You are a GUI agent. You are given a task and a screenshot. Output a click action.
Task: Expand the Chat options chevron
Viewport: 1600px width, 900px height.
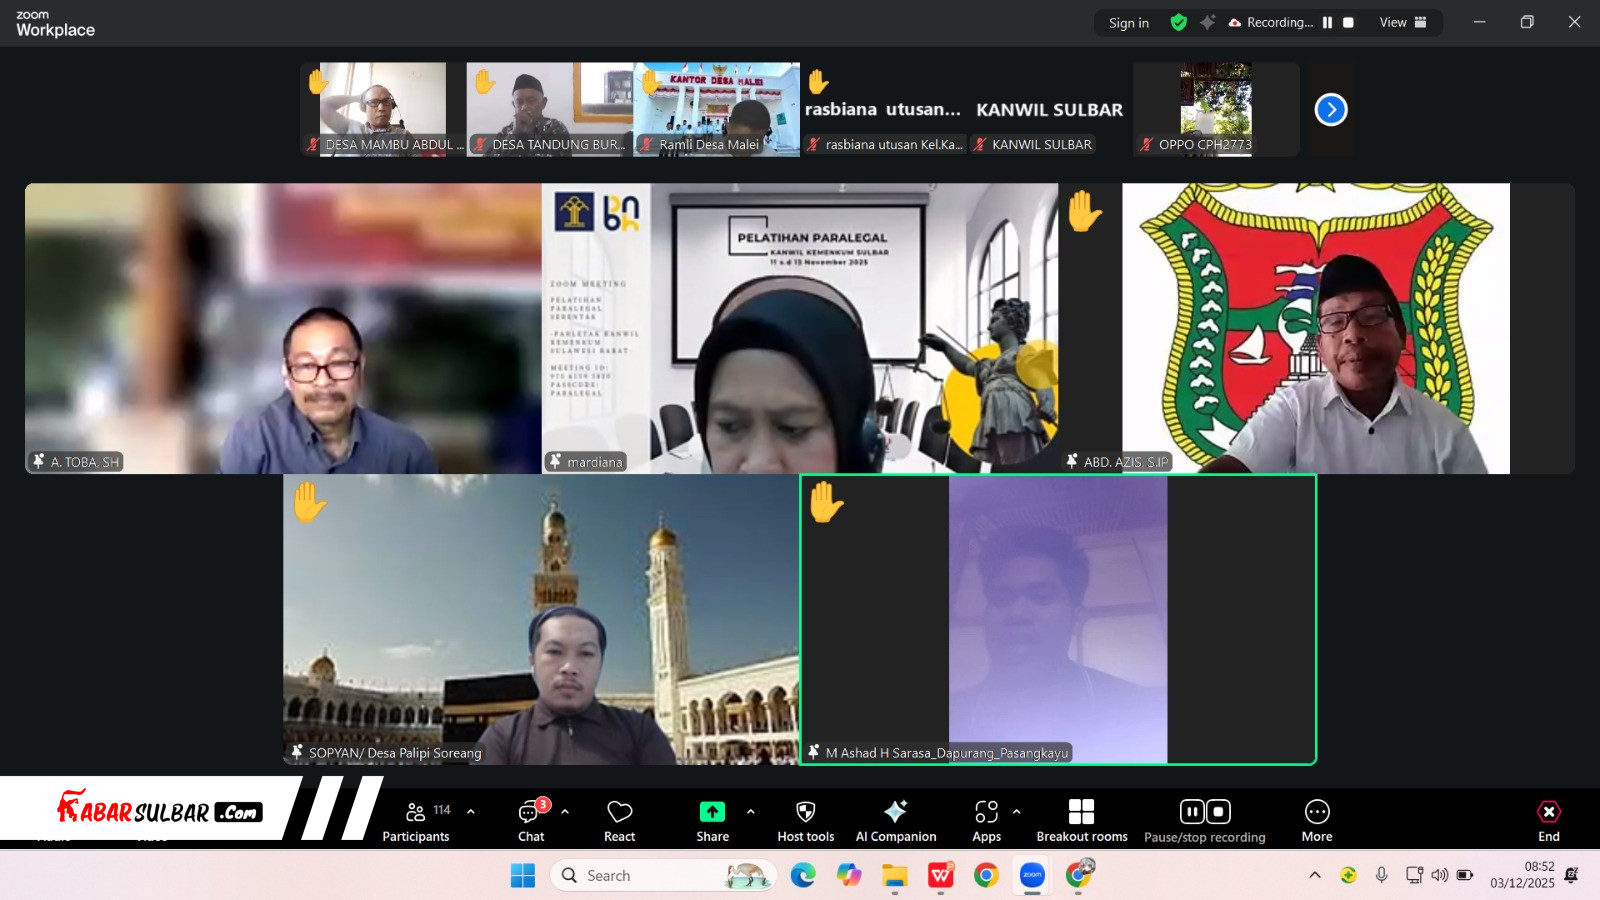tap(565, 811)
